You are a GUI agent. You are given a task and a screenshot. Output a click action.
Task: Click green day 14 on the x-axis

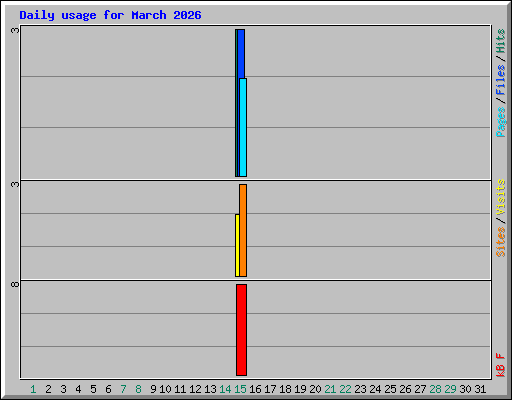click(225, 389)
